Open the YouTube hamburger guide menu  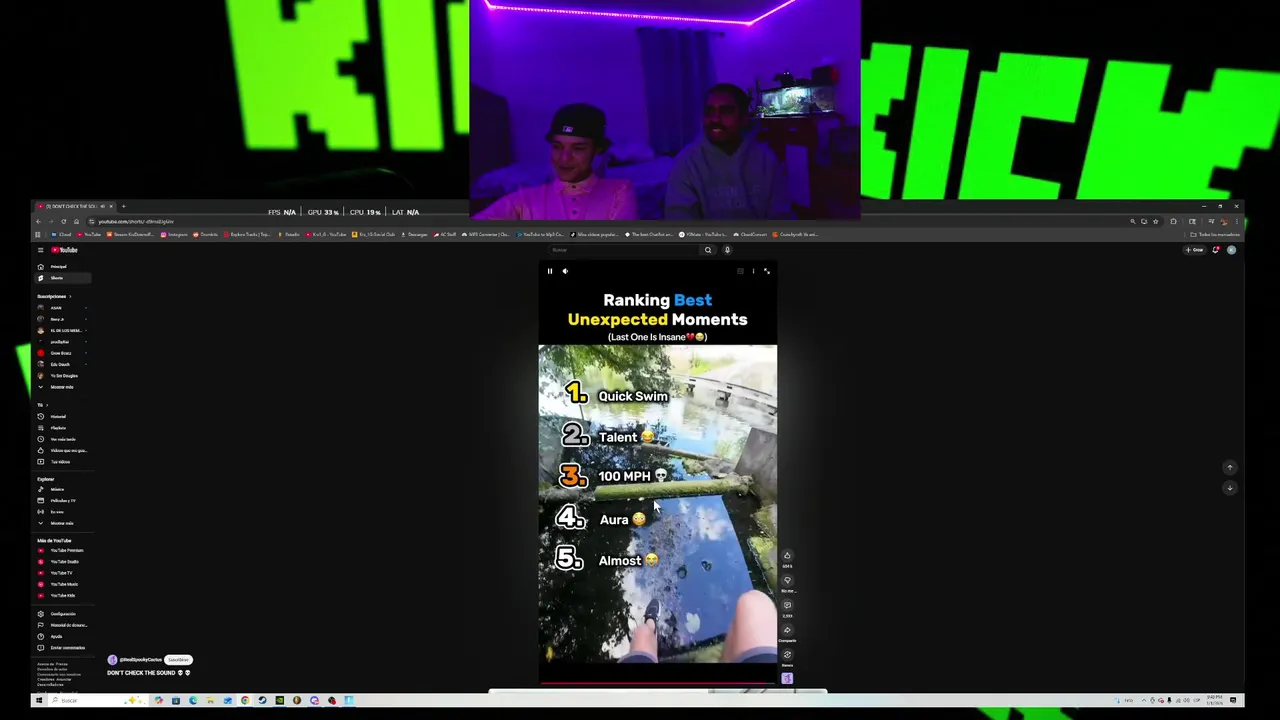click(40, 250)
